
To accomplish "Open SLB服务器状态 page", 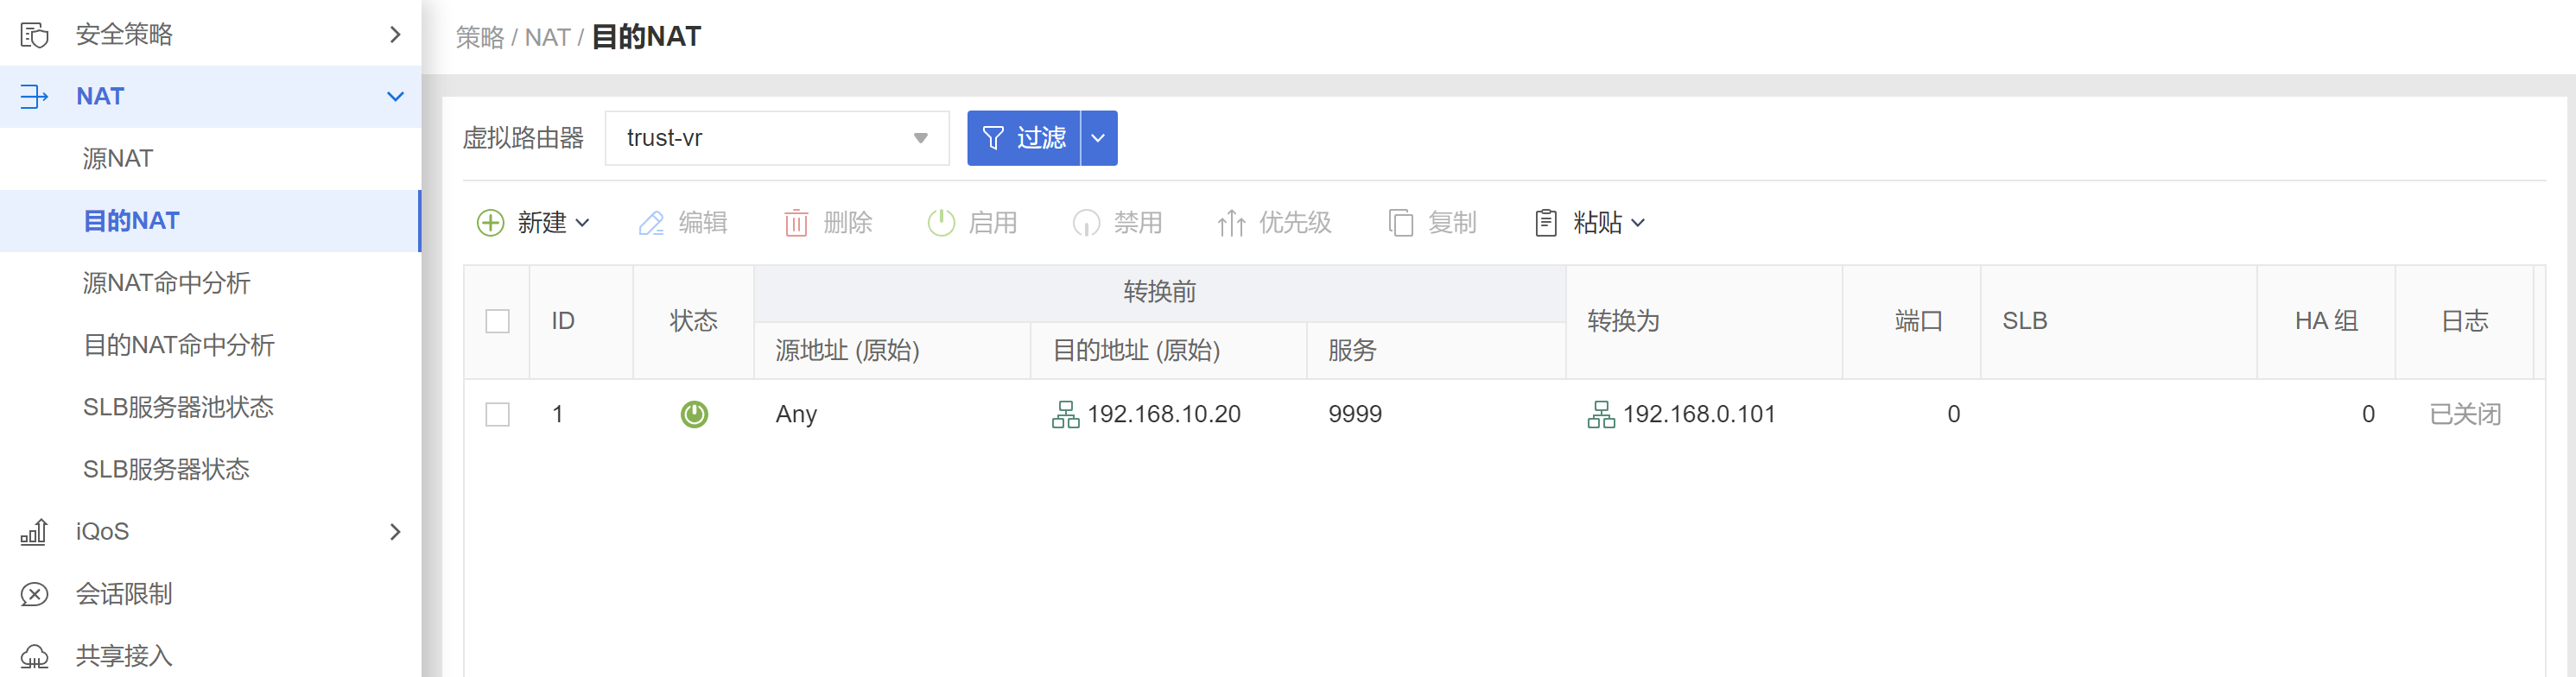I will pos(166,469).
